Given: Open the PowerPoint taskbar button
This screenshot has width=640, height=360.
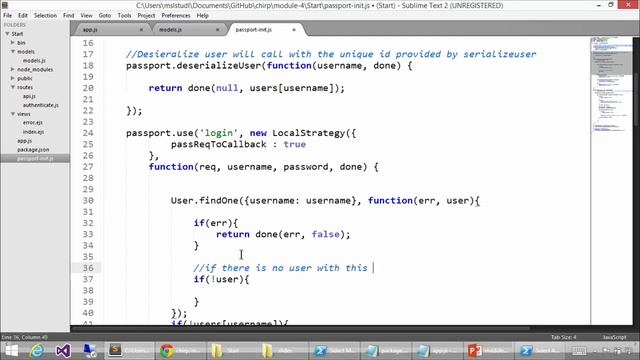Looking at the screenshot, I should [x=487, y=351].
